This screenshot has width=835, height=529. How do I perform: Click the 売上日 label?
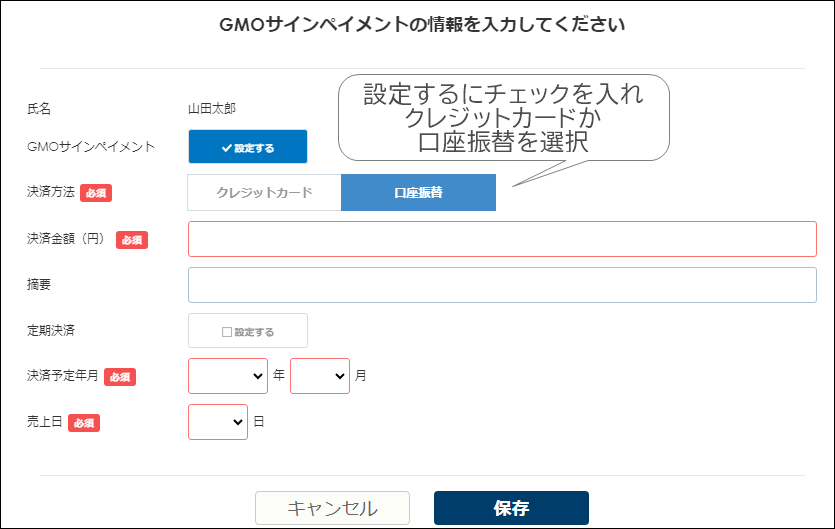click(x=45, y=422)
